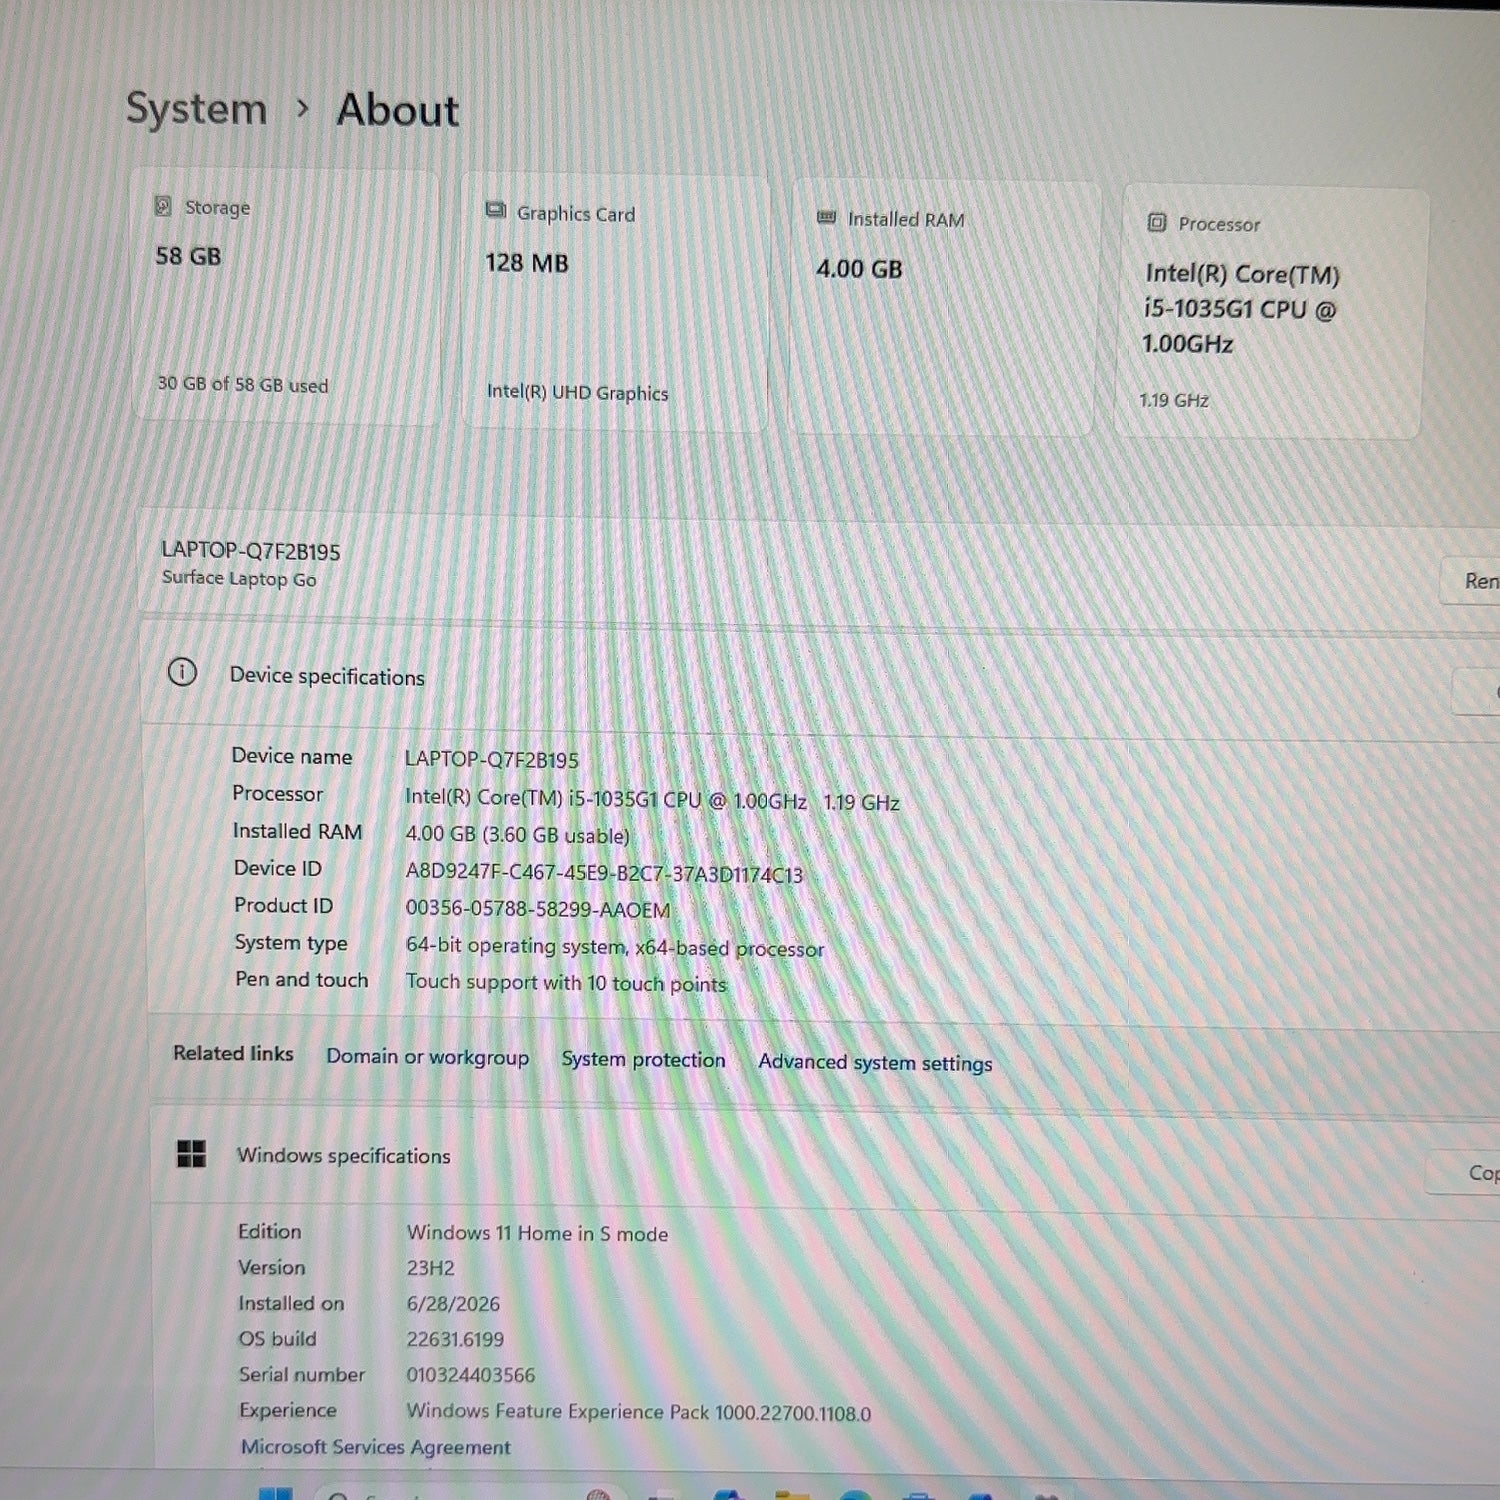The image size is (1500, 1500).
Task: Click the Storage card icon
Action: tap(163, 206)
